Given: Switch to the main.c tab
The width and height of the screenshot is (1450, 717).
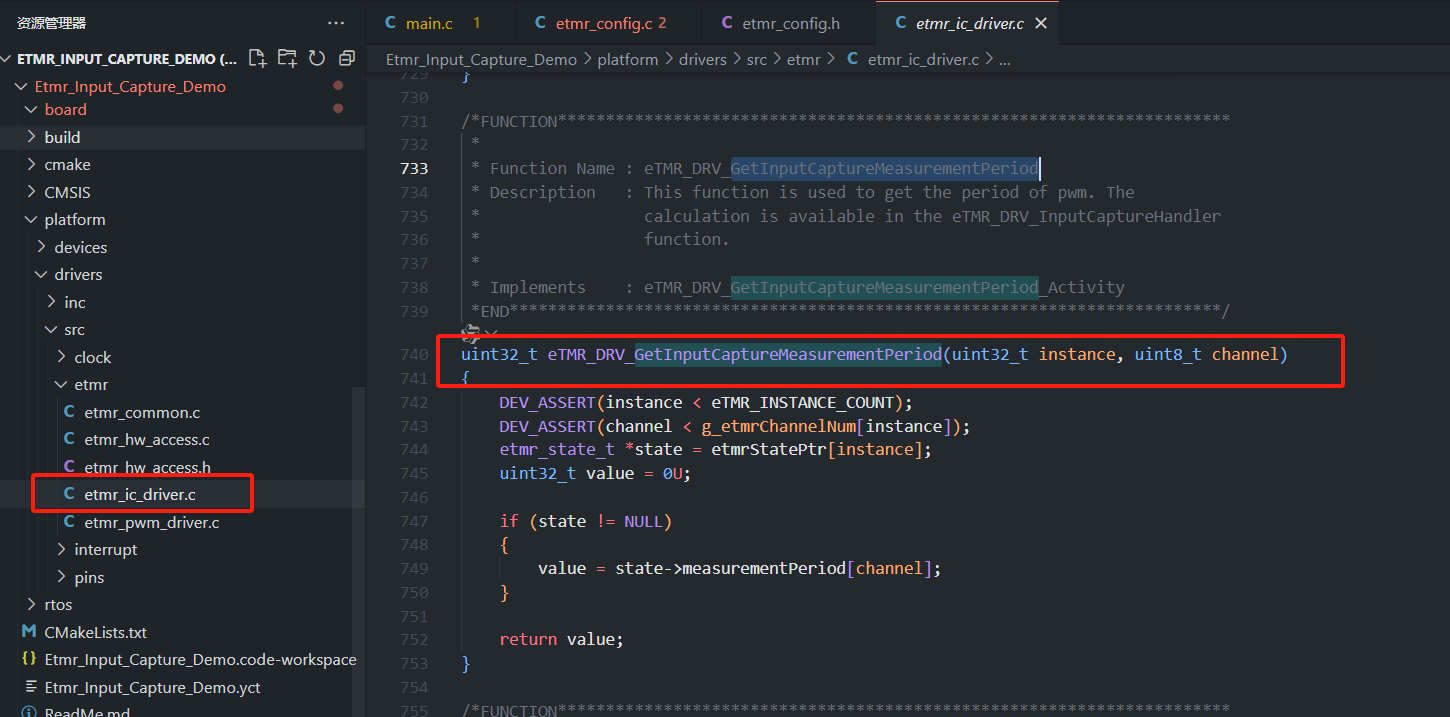Looking at the screenshot, I should (x=441, y=22).
